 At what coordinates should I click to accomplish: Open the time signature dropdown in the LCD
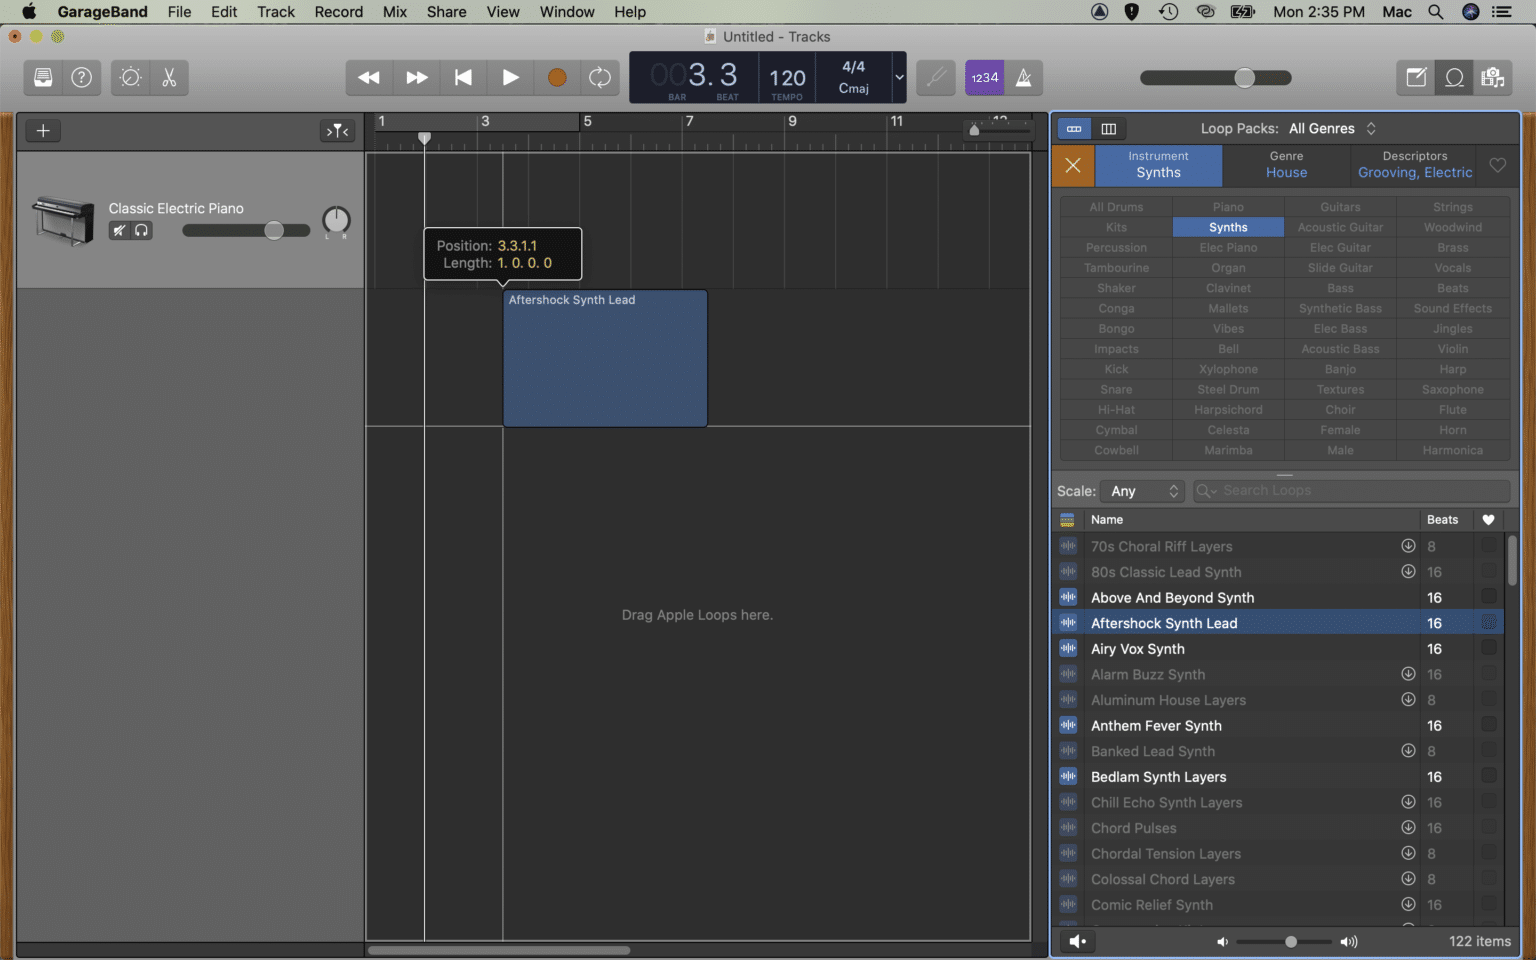tap(897, 77)
